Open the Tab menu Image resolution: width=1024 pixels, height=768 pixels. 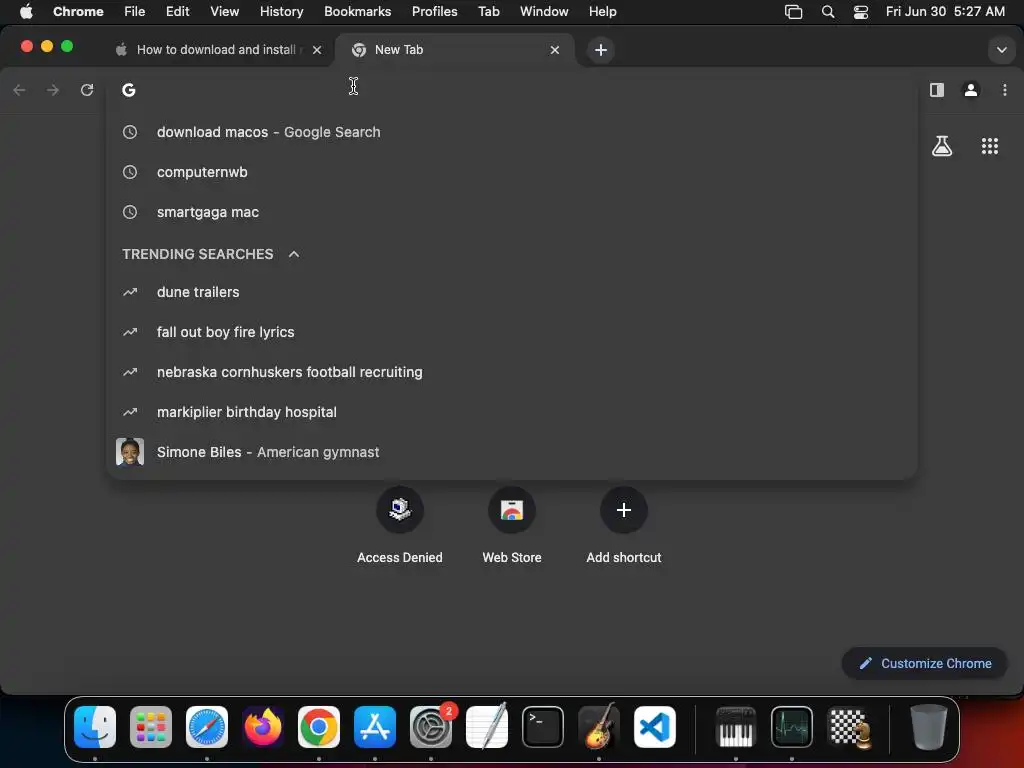488,11
